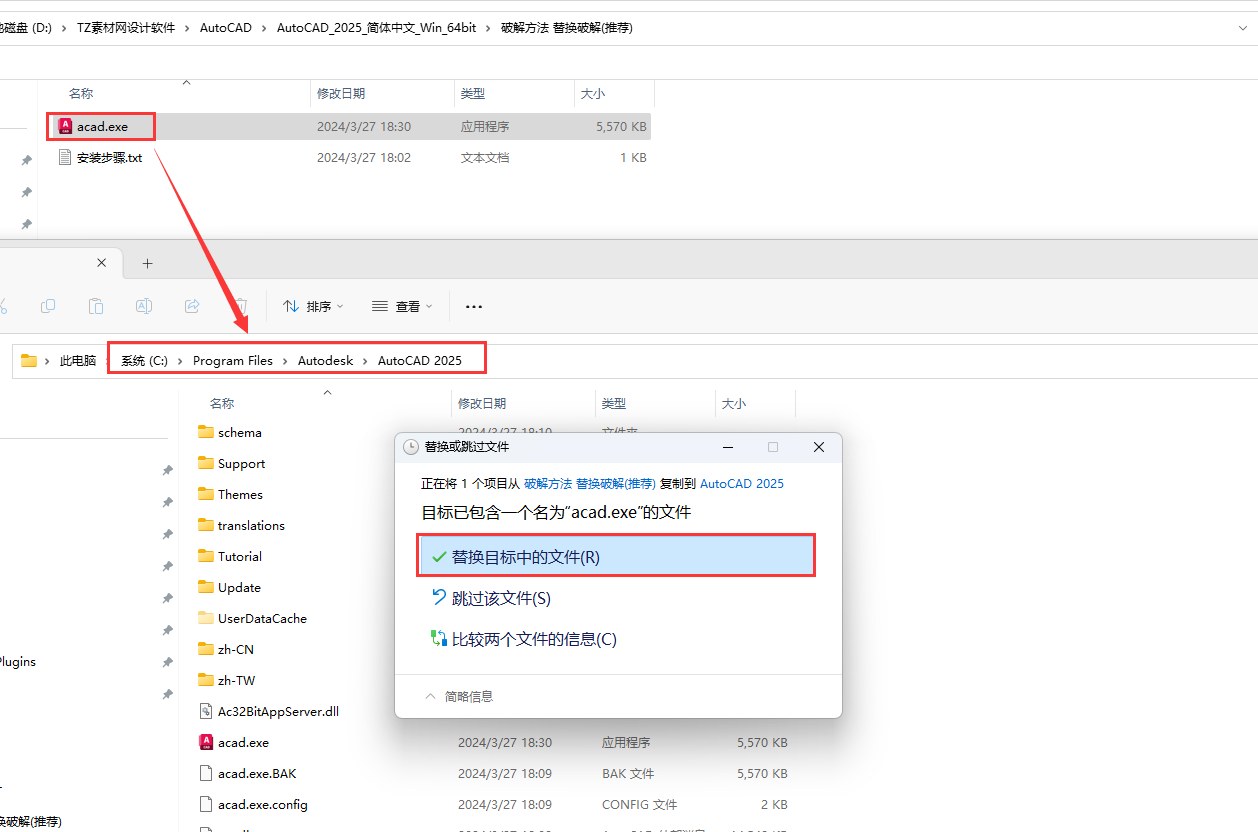Click the share toolbar icon
Viewport: 1258px width, 832px height.
coord(192,306)
